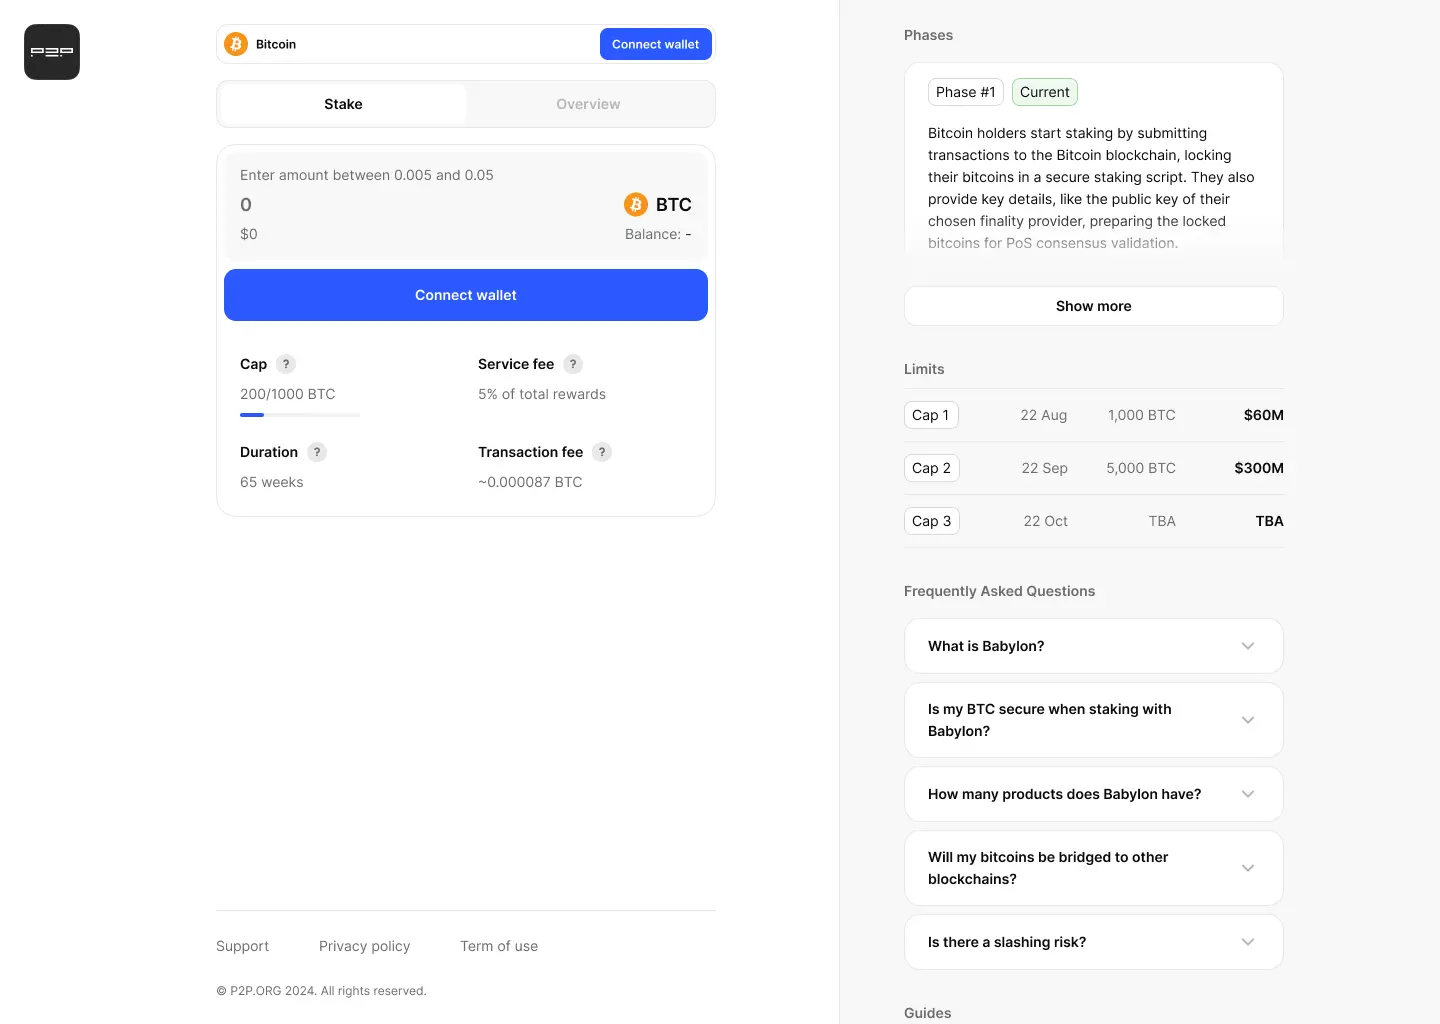The width and height of the screenshot is (1440, 1024).
Task: Click the '22 Sep' date
Action: (x=1045, y=468)
